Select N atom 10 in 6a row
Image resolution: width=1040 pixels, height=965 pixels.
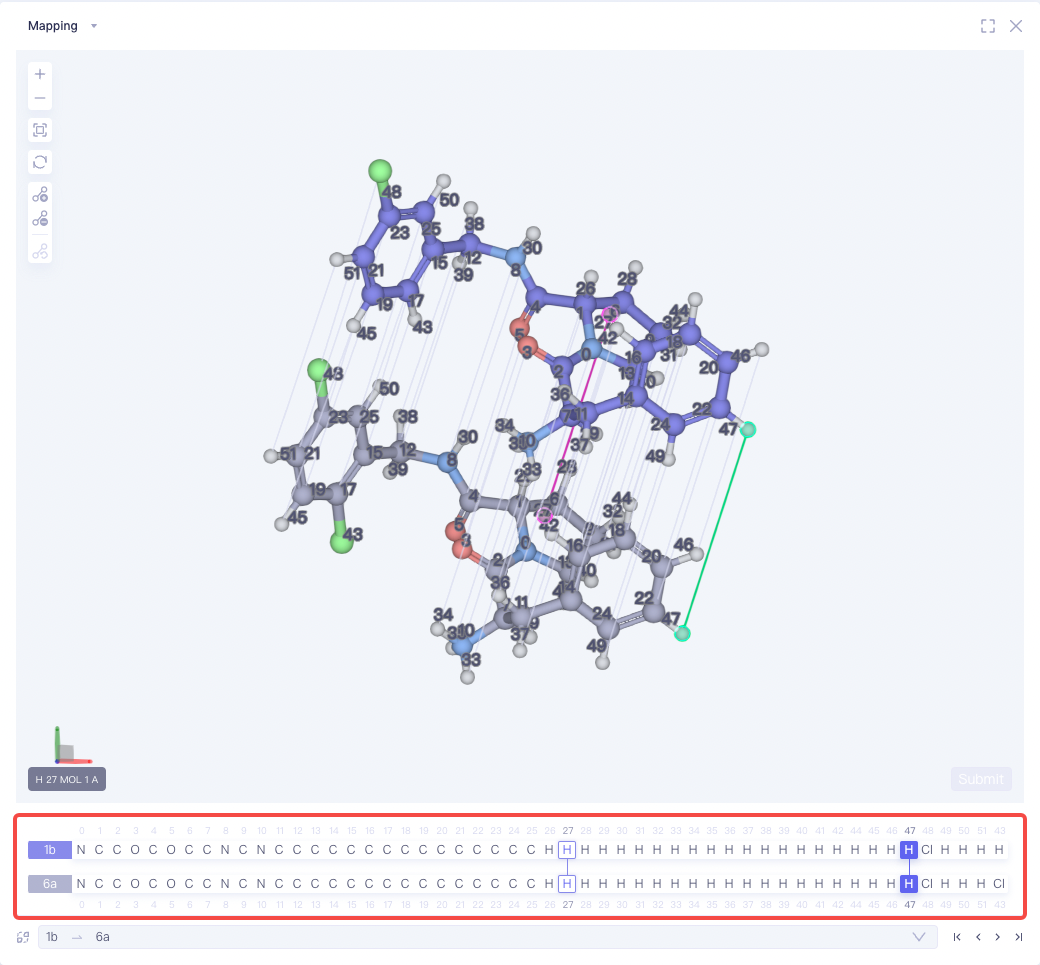click(x=261, y=883)
